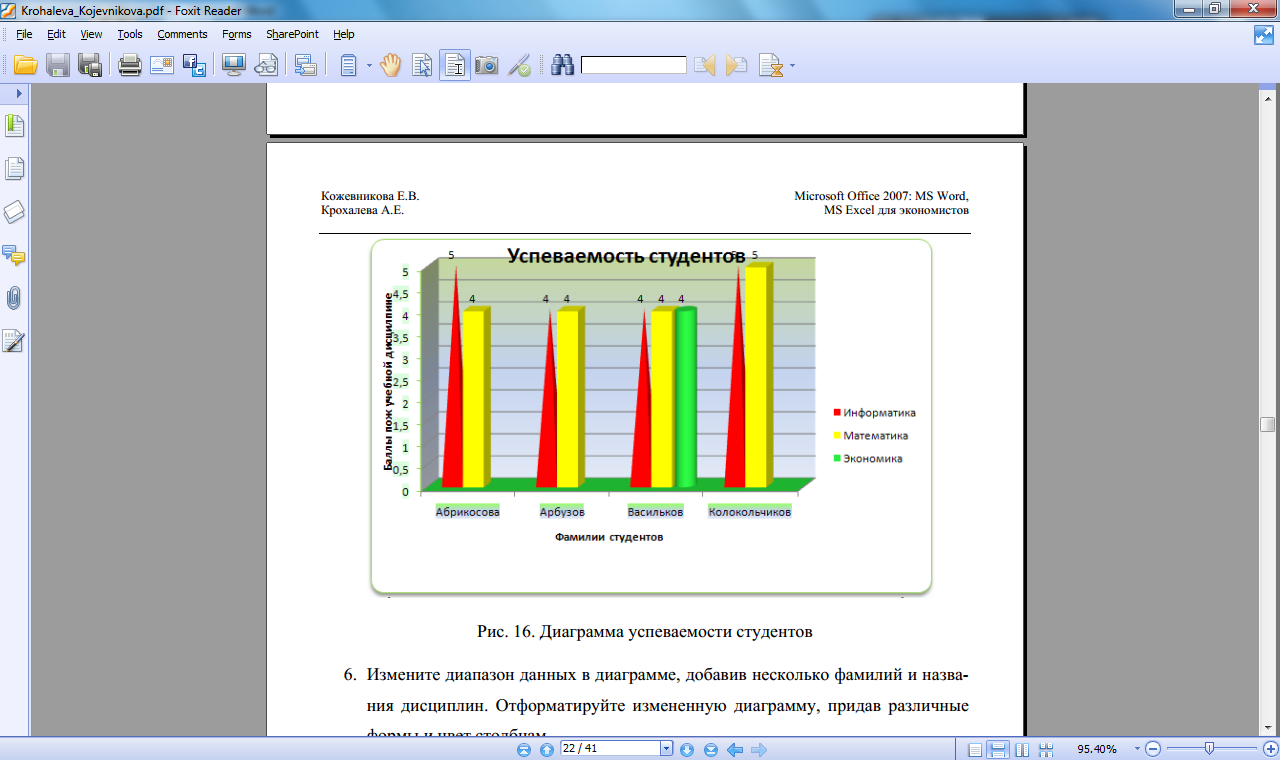This screenshot has height=760, width=1280.
Task: Click the page number field 22 / 41
Action: pos(610,748)
